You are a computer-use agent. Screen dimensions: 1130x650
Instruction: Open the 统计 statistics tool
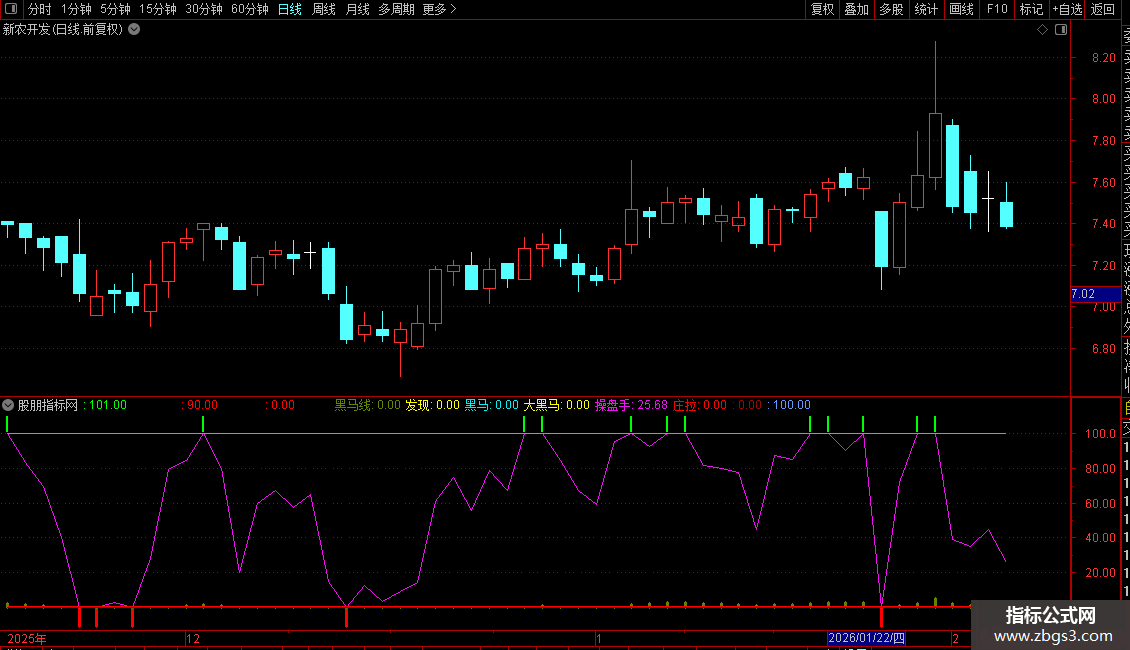926,9
